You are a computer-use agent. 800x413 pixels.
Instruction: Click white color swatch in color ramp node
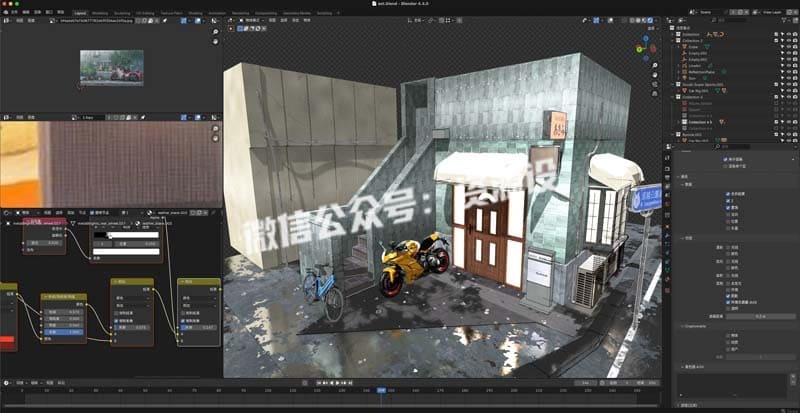126,252
